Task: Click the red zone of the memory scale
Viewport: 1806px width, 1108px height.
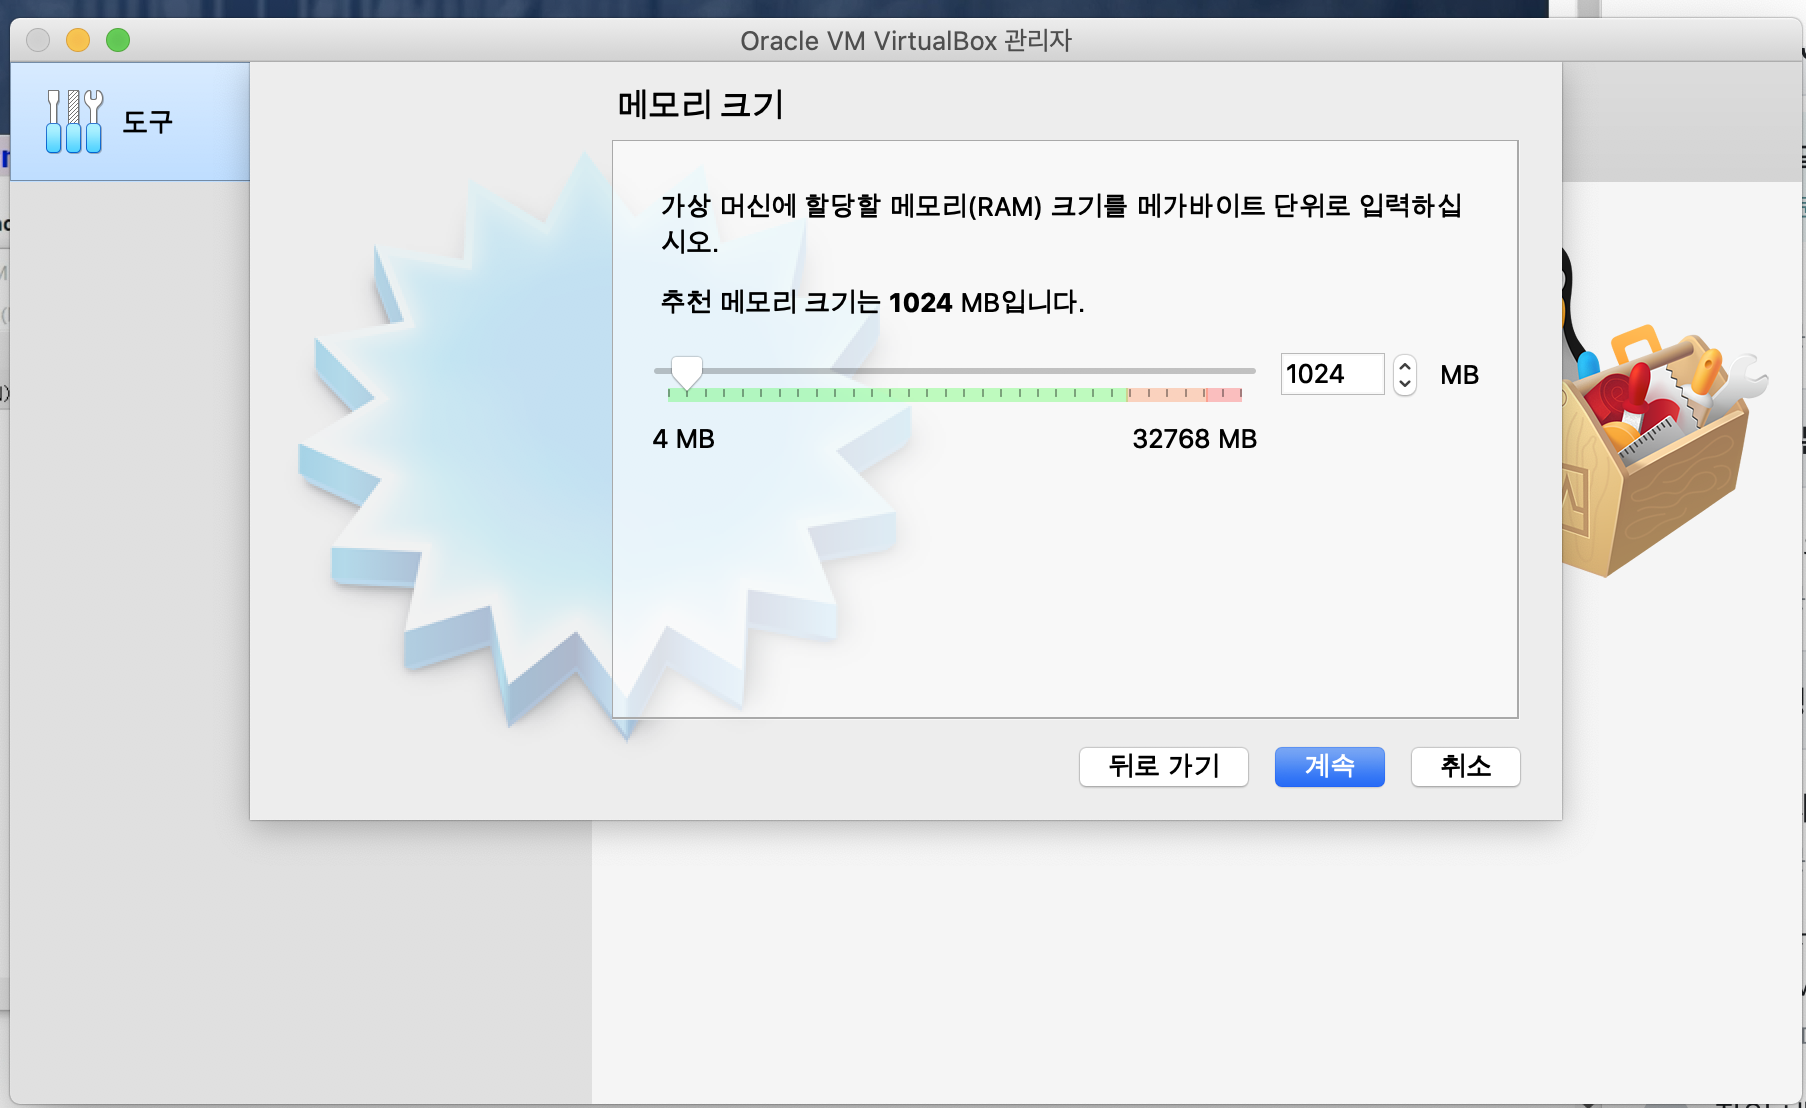Action: point(1223,394)
